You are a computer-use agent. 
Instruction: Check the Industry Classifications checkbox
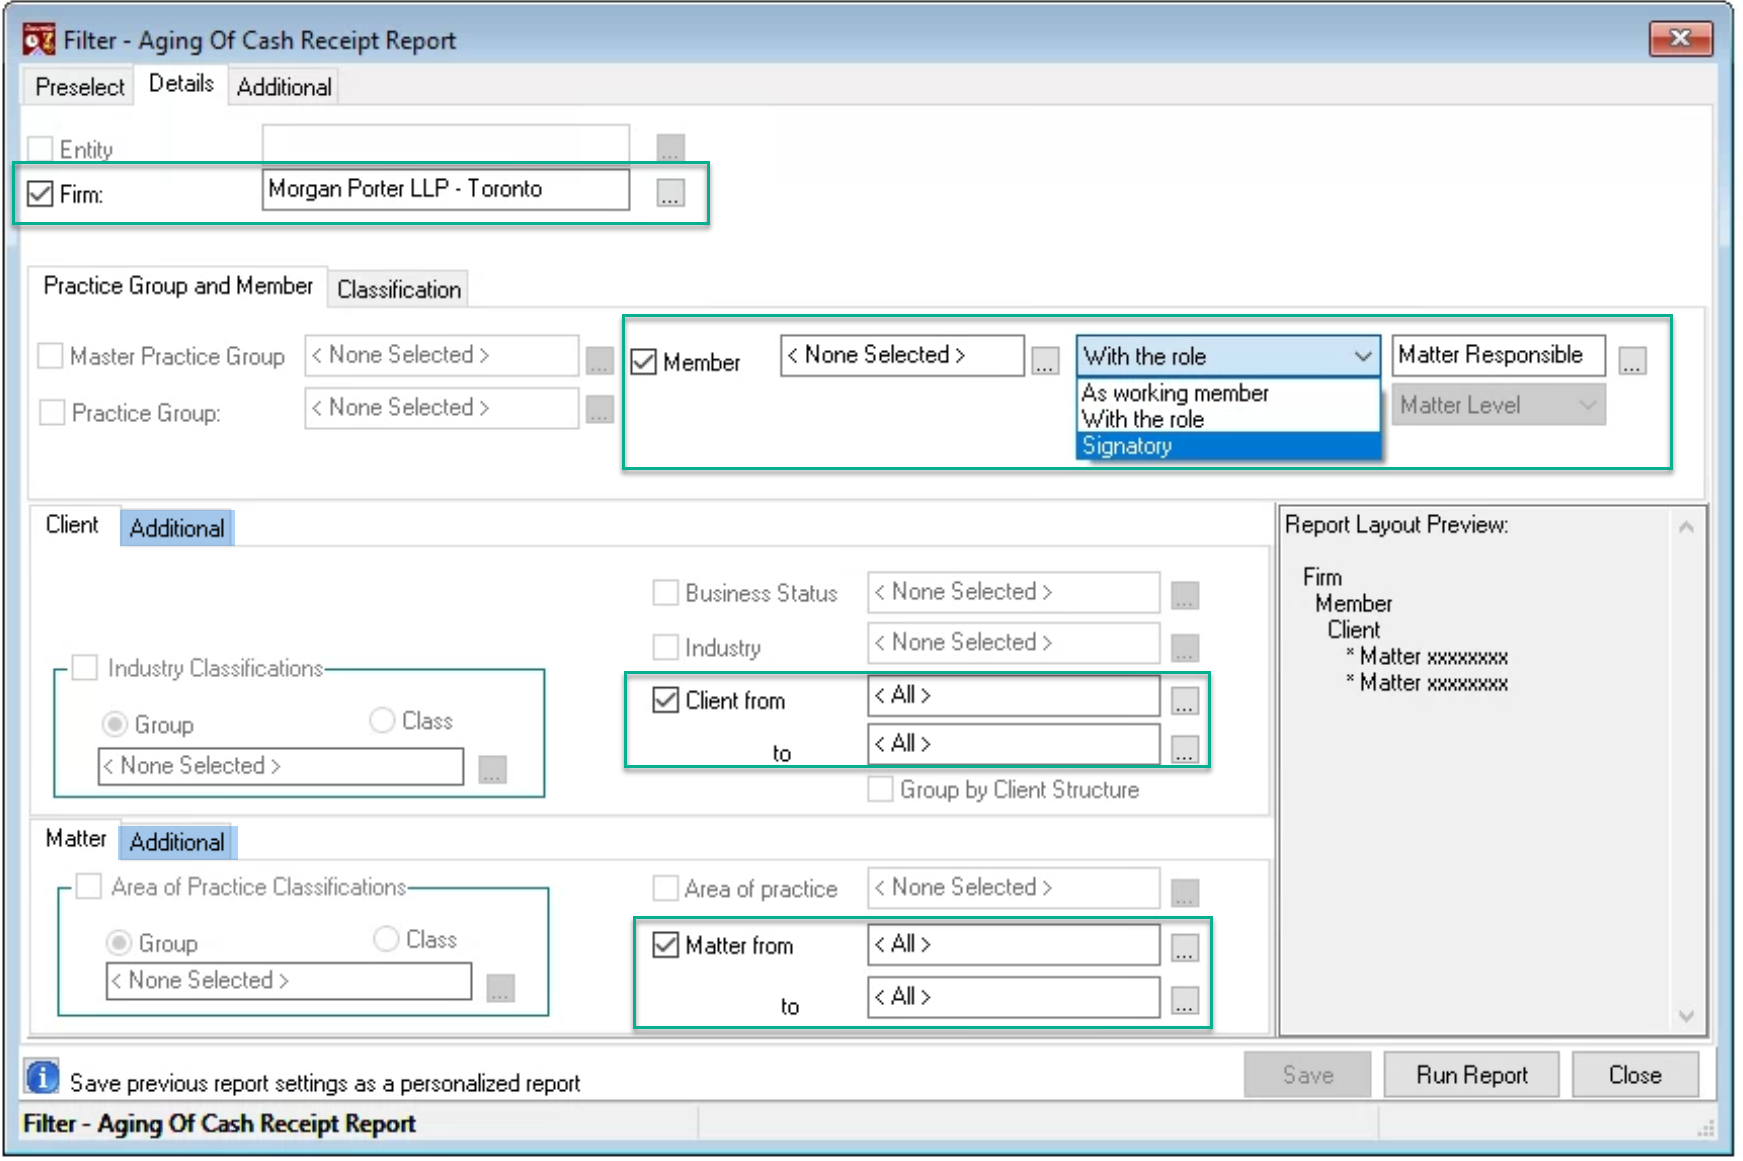pyautogui.click(x=85, y=667)
